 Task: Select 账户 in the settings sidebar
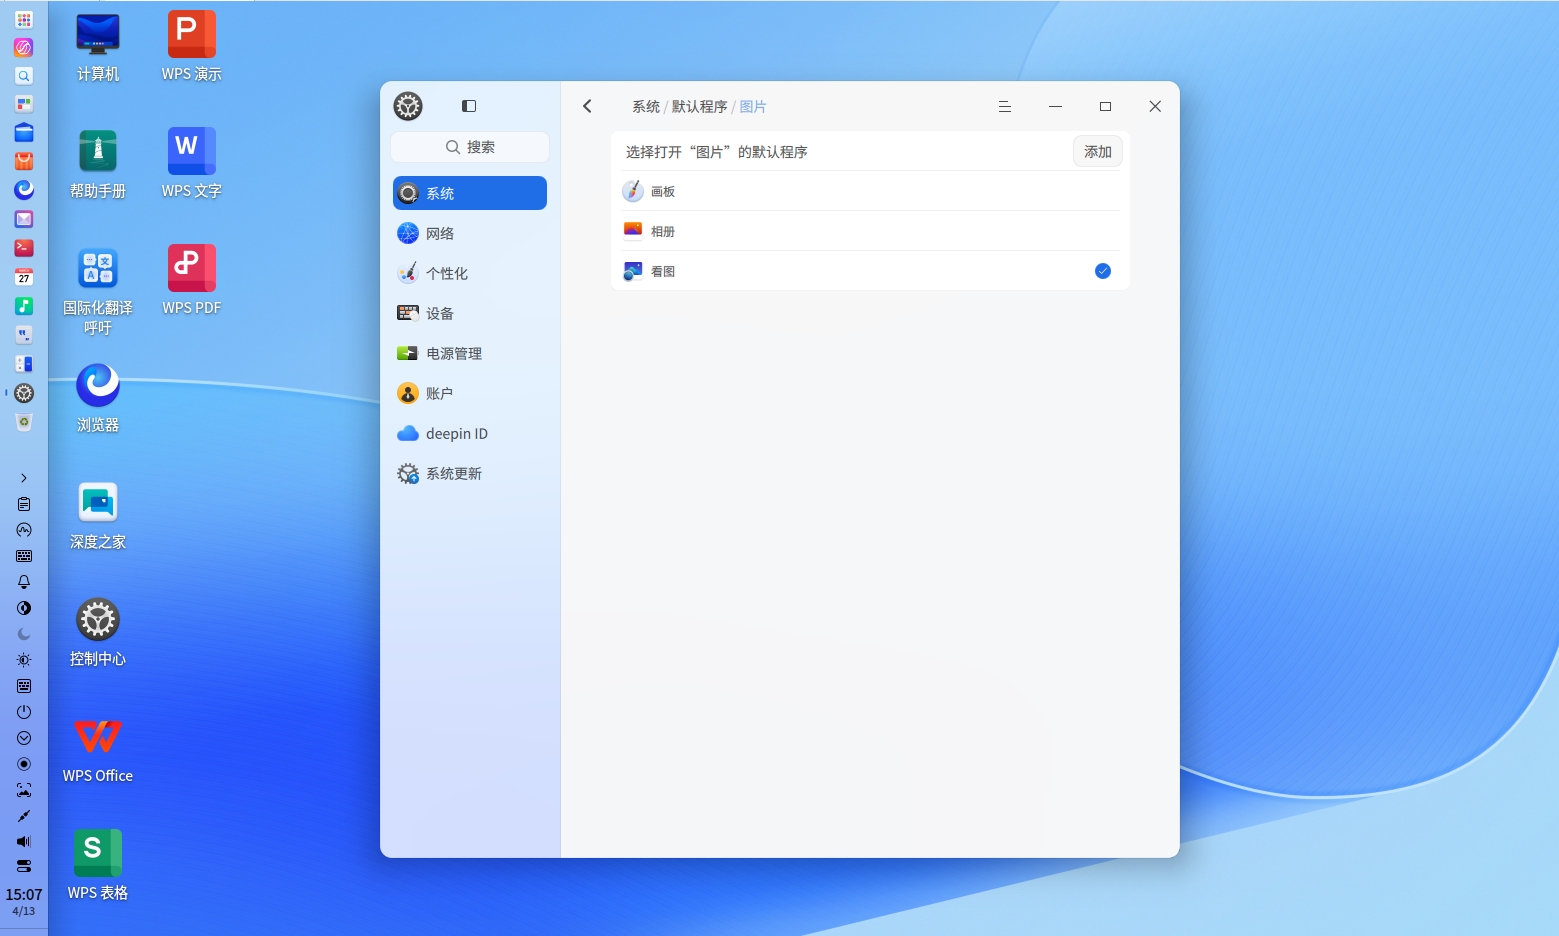click(470, 393)
